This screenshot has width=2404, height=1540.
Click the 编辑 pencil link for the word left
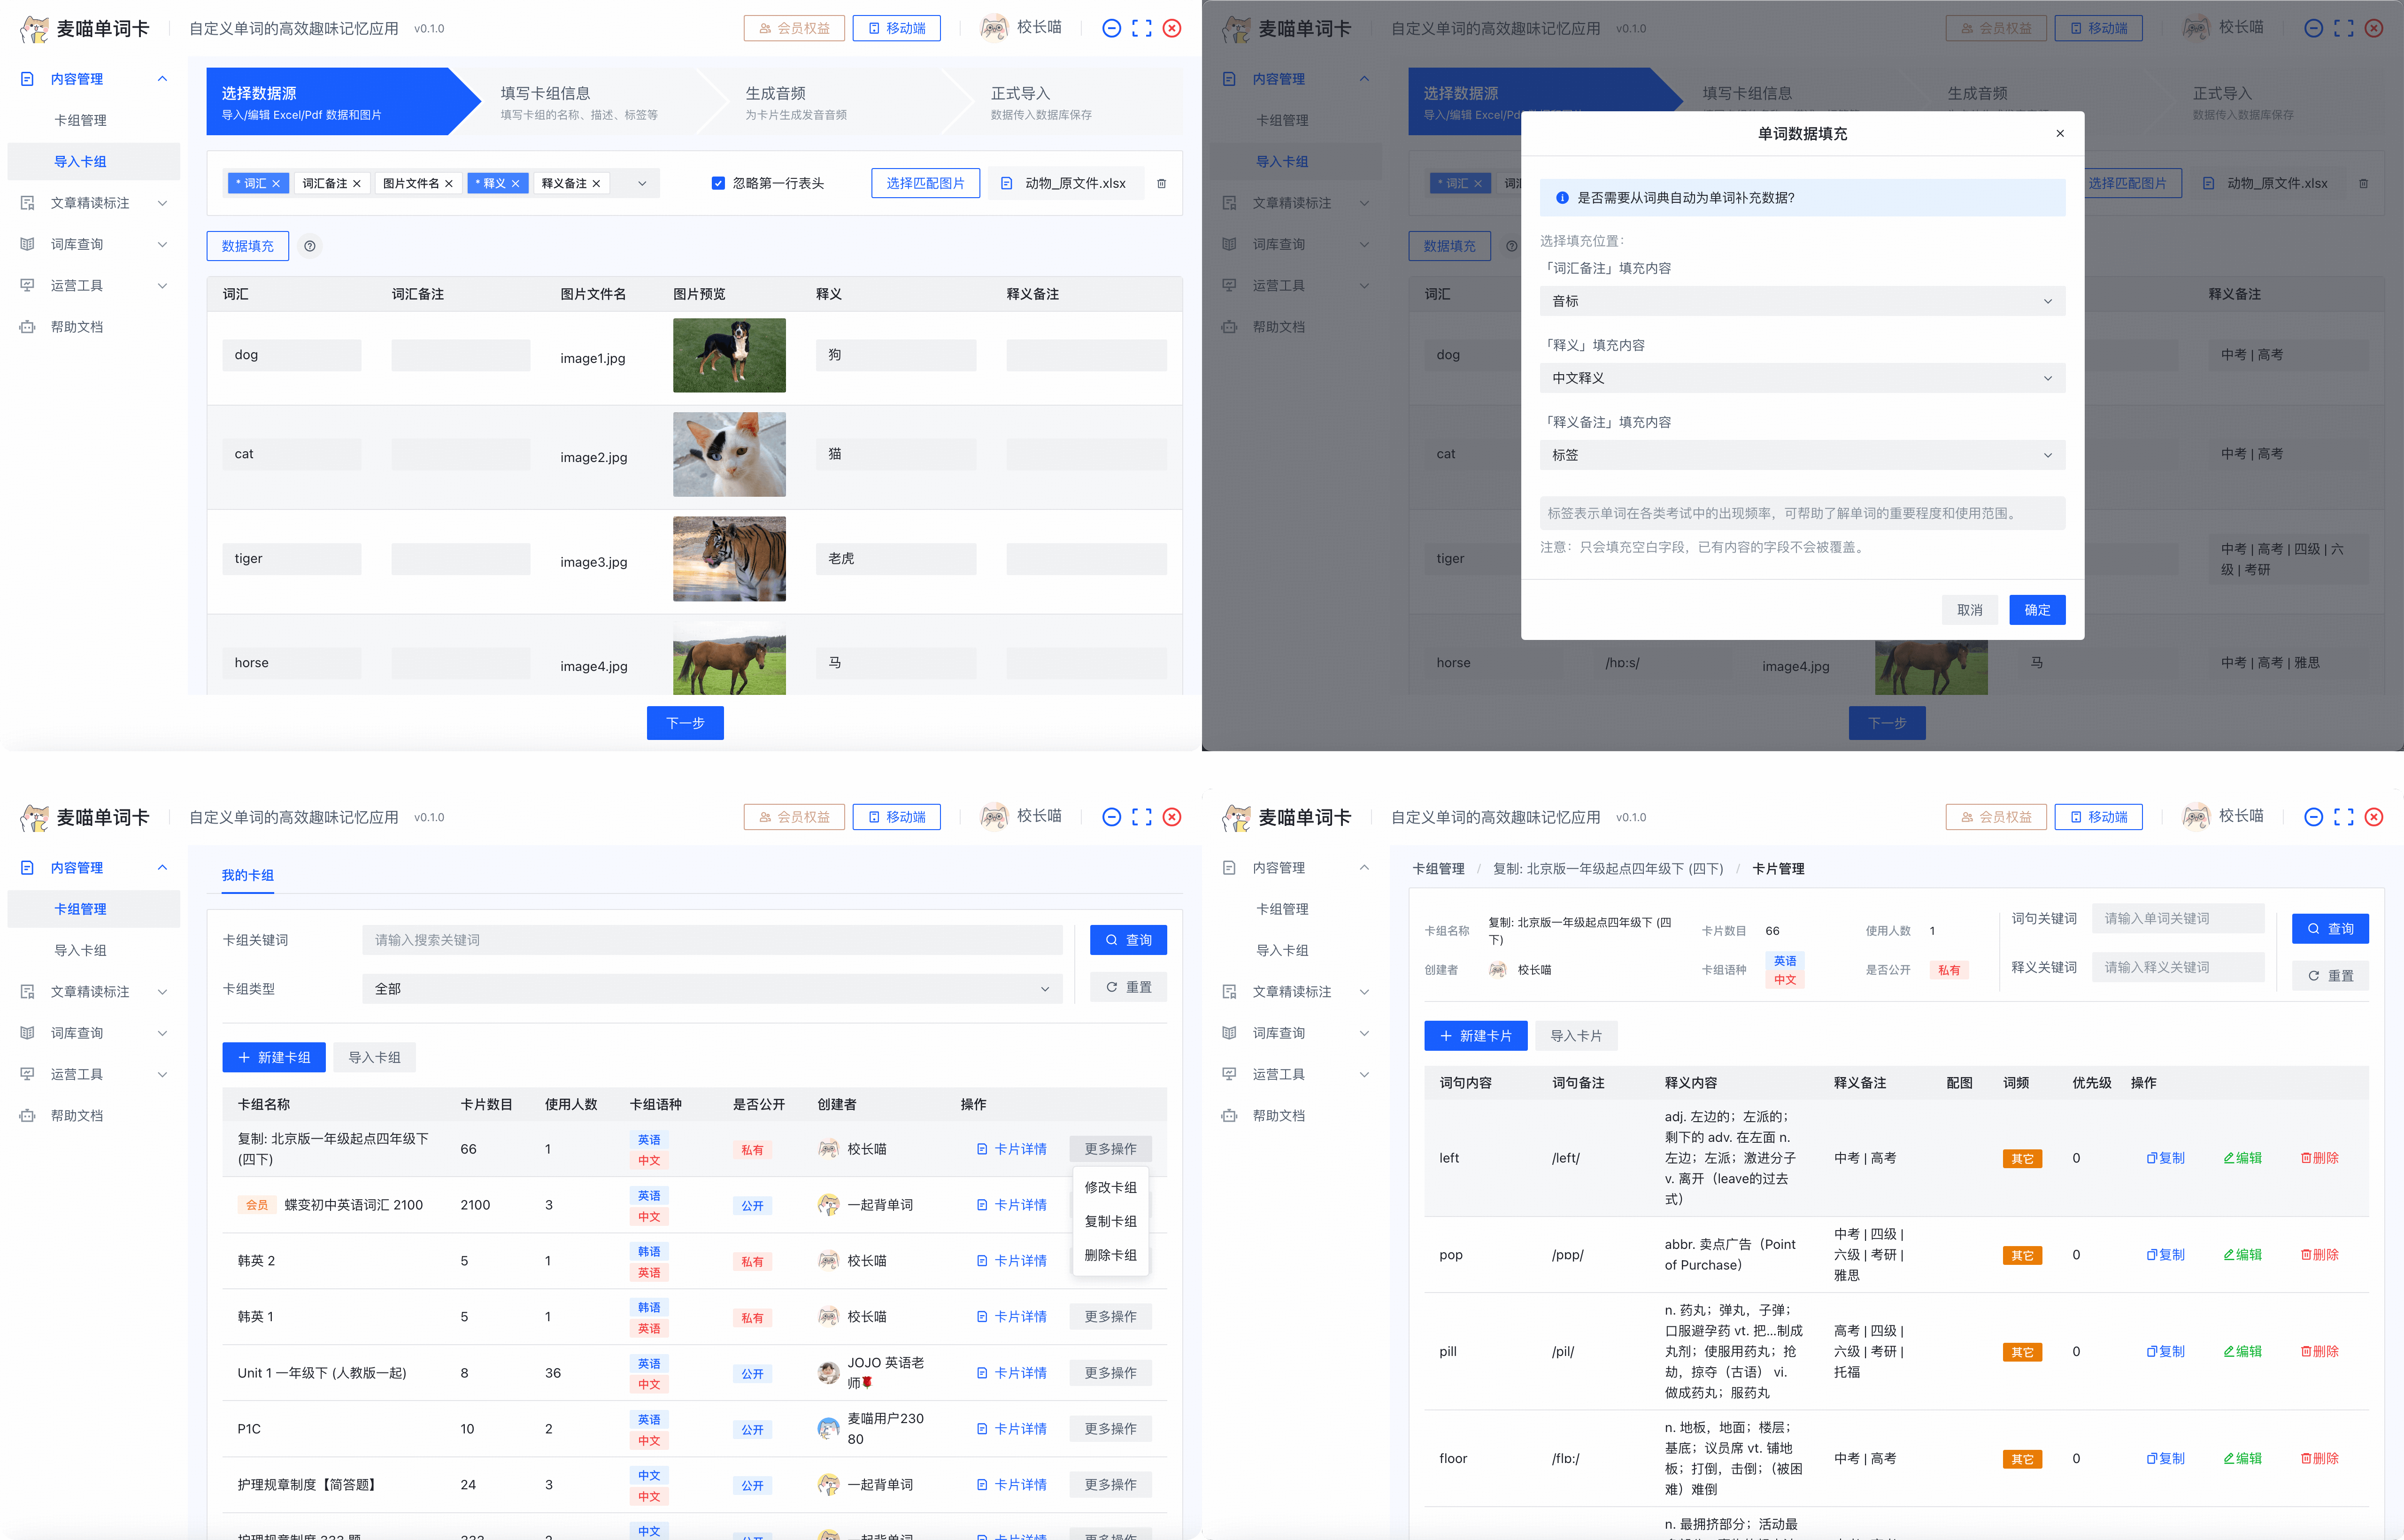pos(2242,1157)
